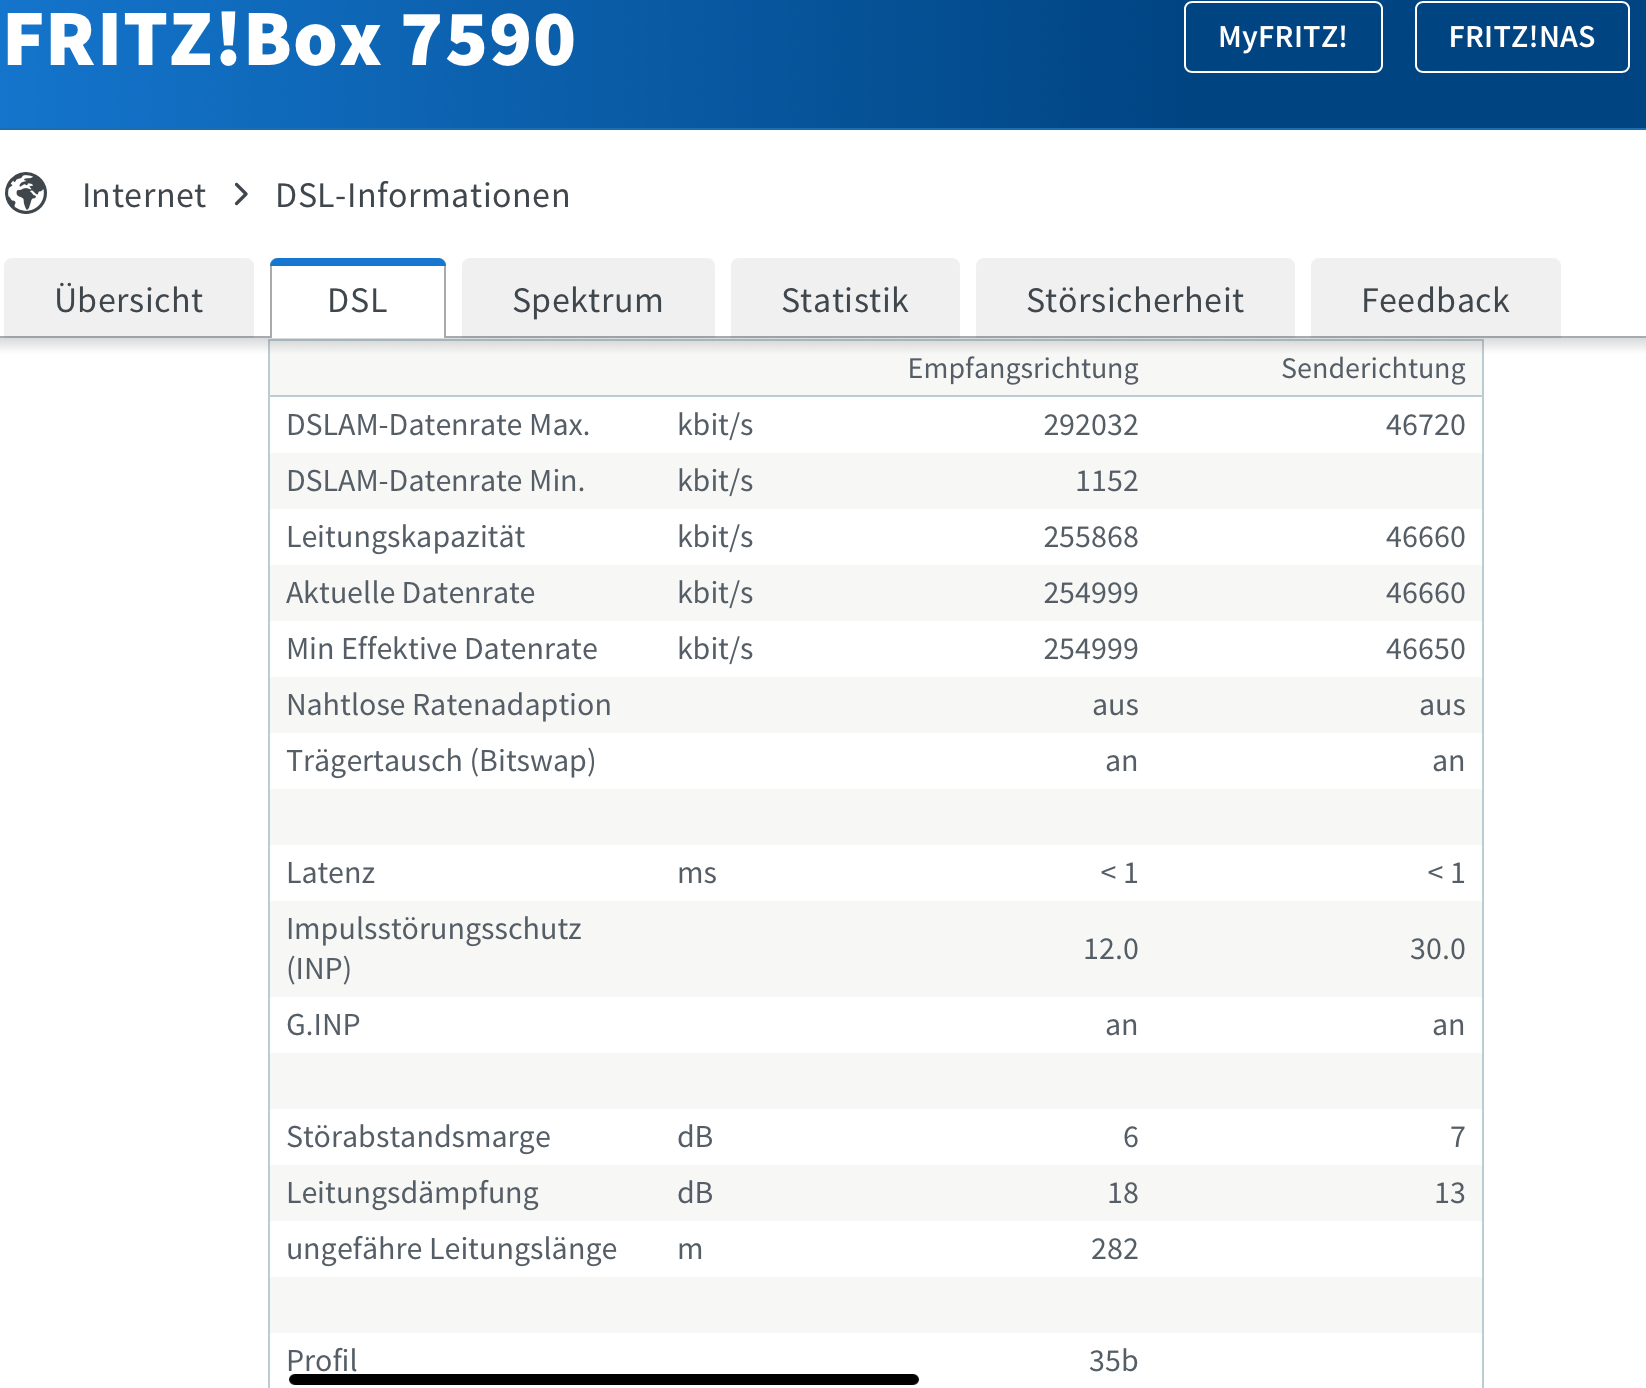The width and height of the screenshot is (1646, 1388).
Task: Click Nahtlose Ratenadaption send value aus
Action: 1442,706
